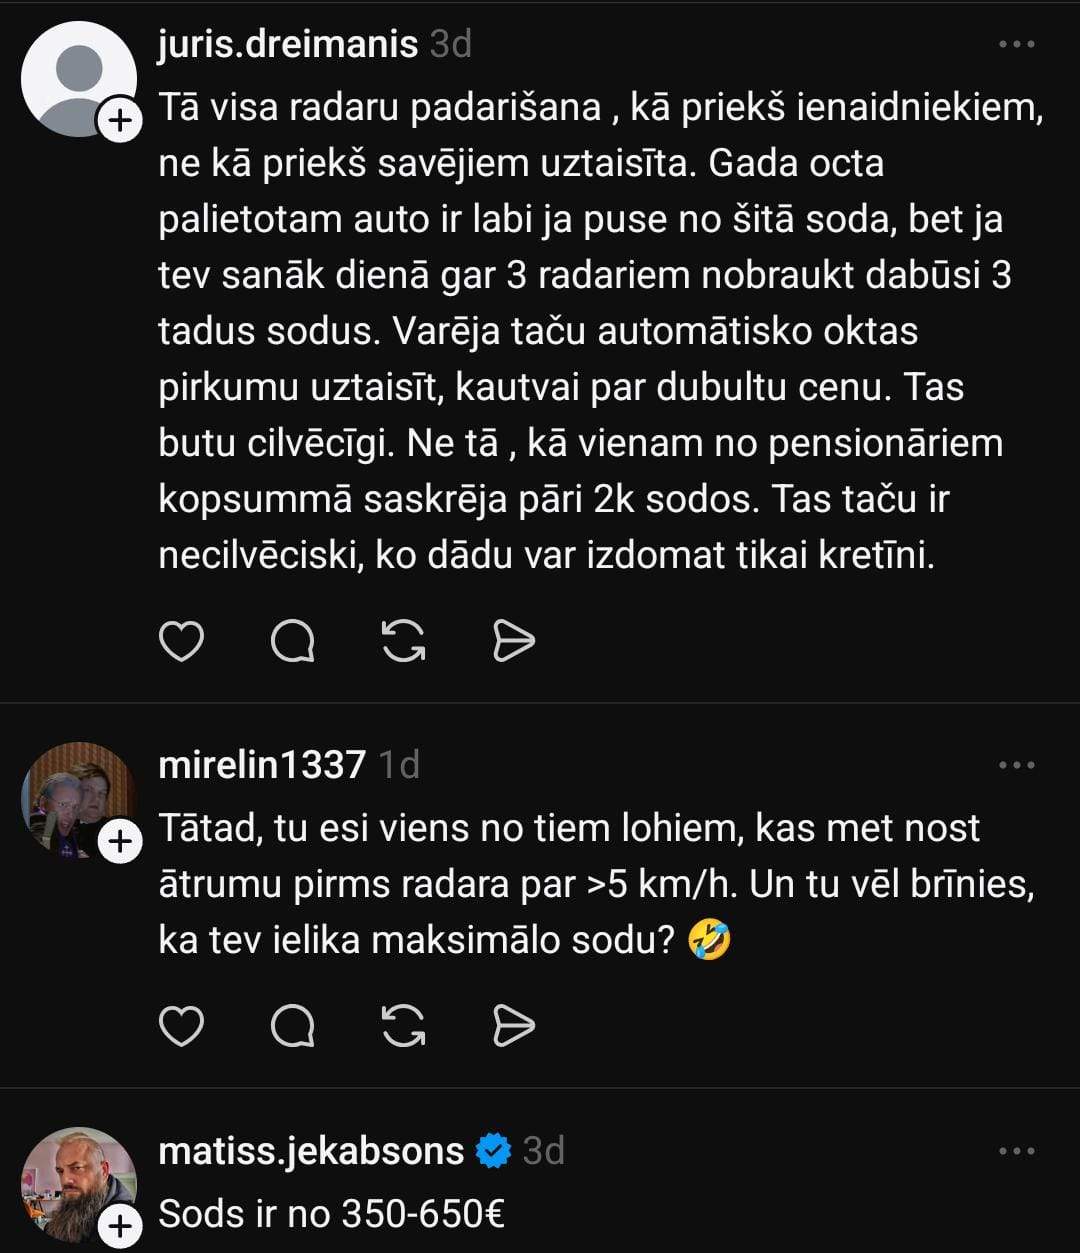Open more options for juris.dreimanis's post
This screenshot has height=1253, width=1080.
pos(1017,45)
